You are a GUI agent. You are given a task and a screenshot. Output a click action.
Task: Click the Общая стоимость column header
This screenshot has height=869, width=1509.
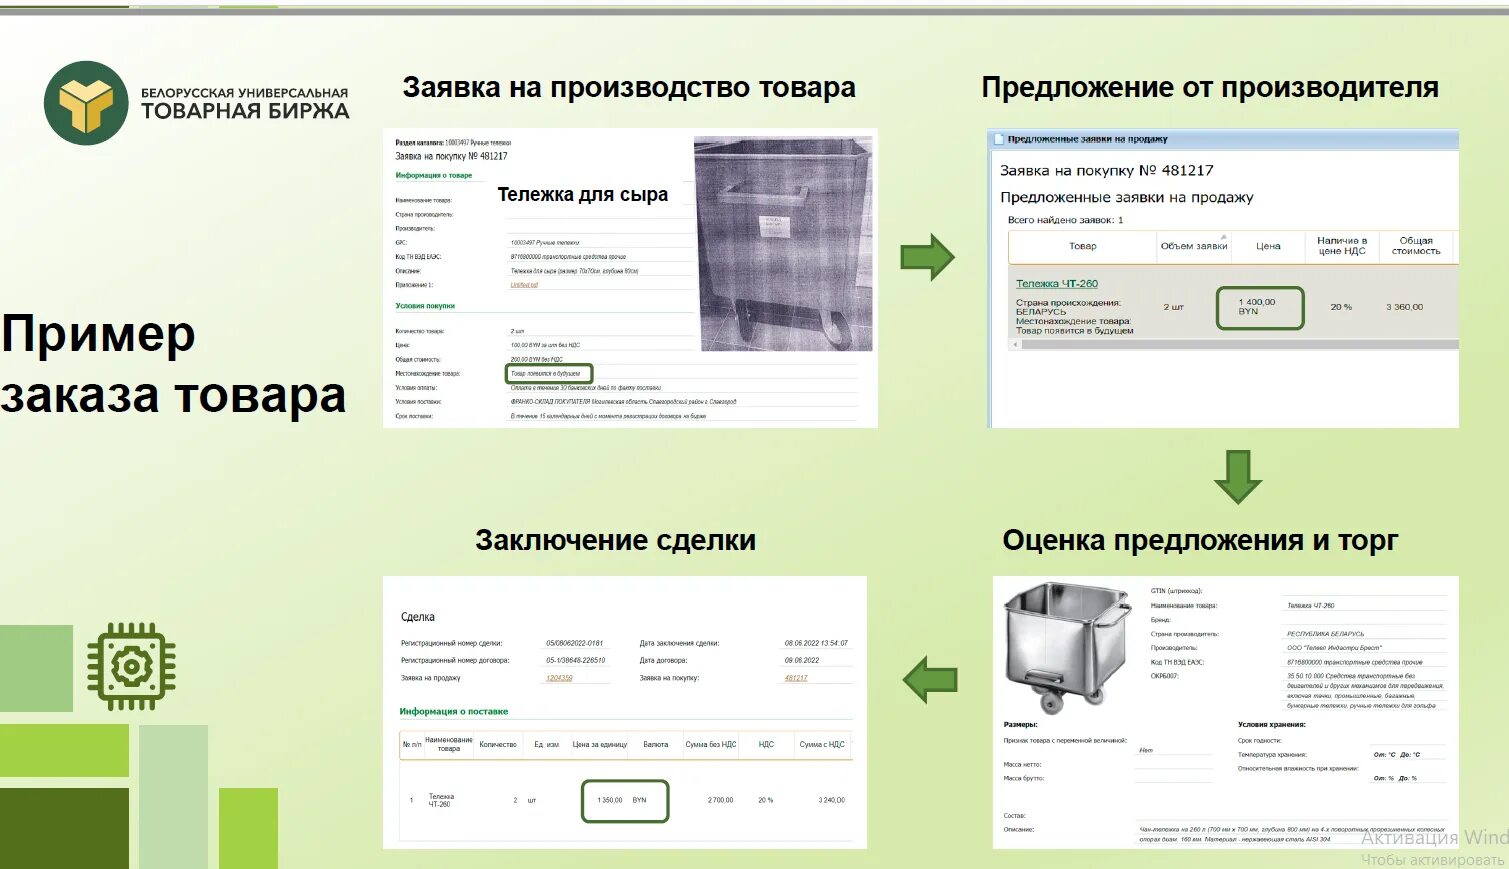(x=1416, y=246)
